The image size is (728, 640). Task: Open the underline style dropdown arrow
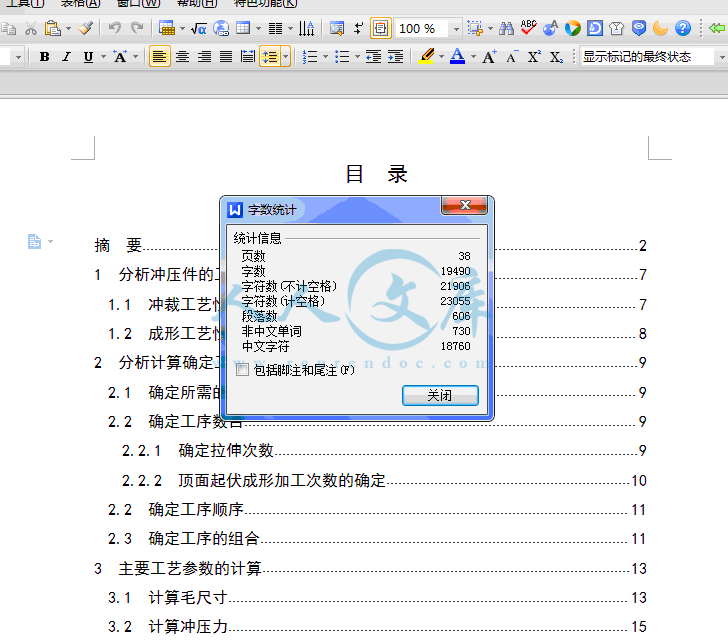click(104, 57)
